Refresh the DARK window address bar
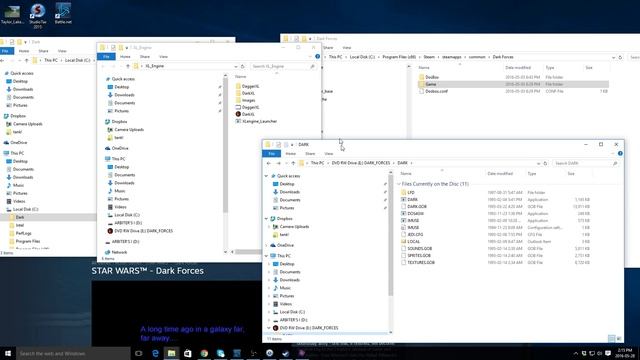640x360 pixels. (x=545, y=163)
